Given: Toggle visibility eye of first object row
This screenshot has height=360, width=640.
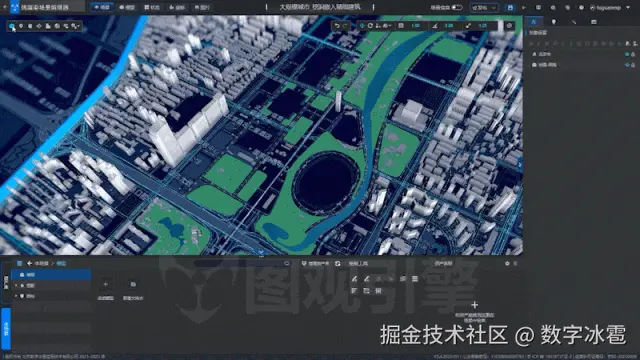Looking at the screenshot, I should (x=627, y=54).
